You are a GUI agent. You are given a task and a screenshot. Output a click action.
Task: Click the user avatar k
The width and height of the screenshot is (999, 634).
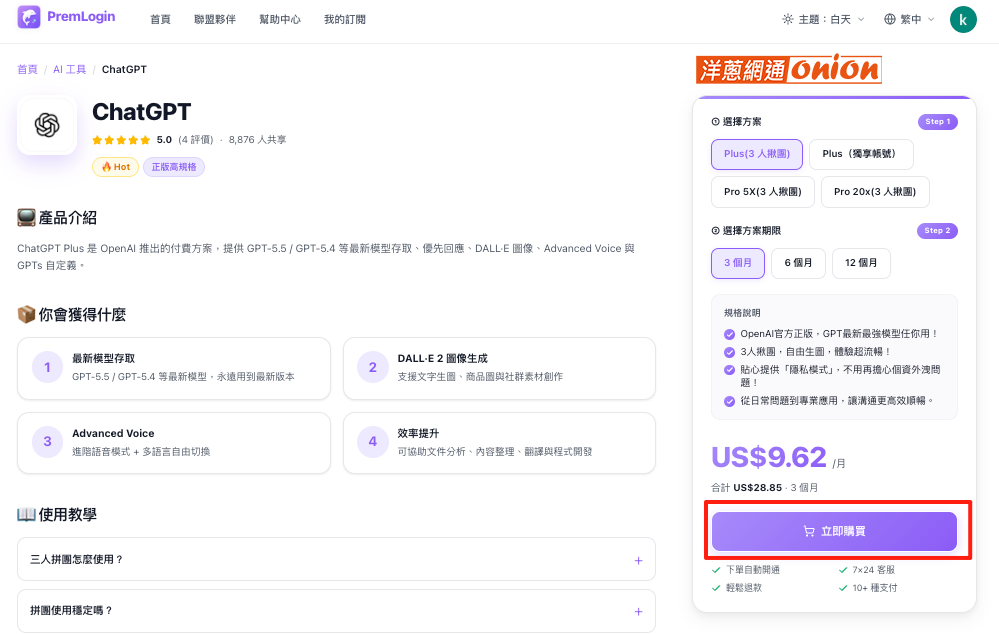click(x=963, y=19)
